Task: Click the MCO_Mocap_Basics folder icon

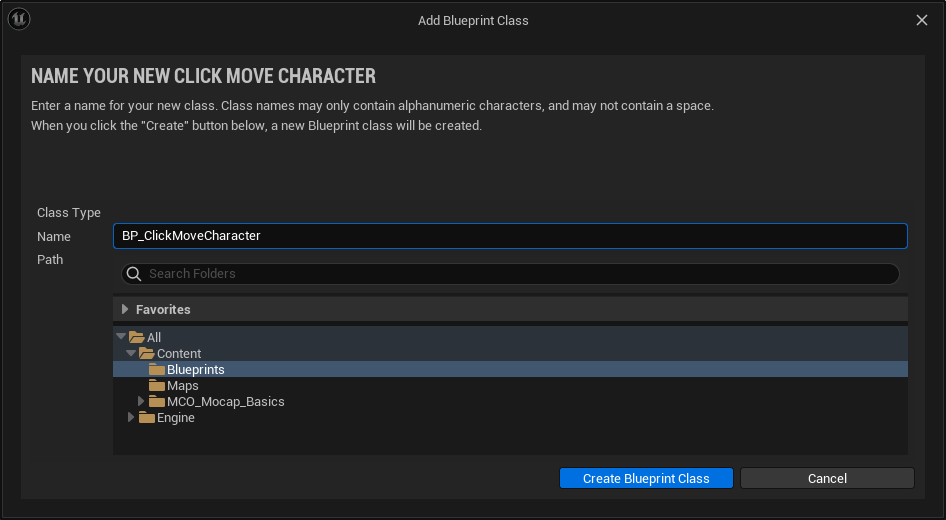Action: 157,401
